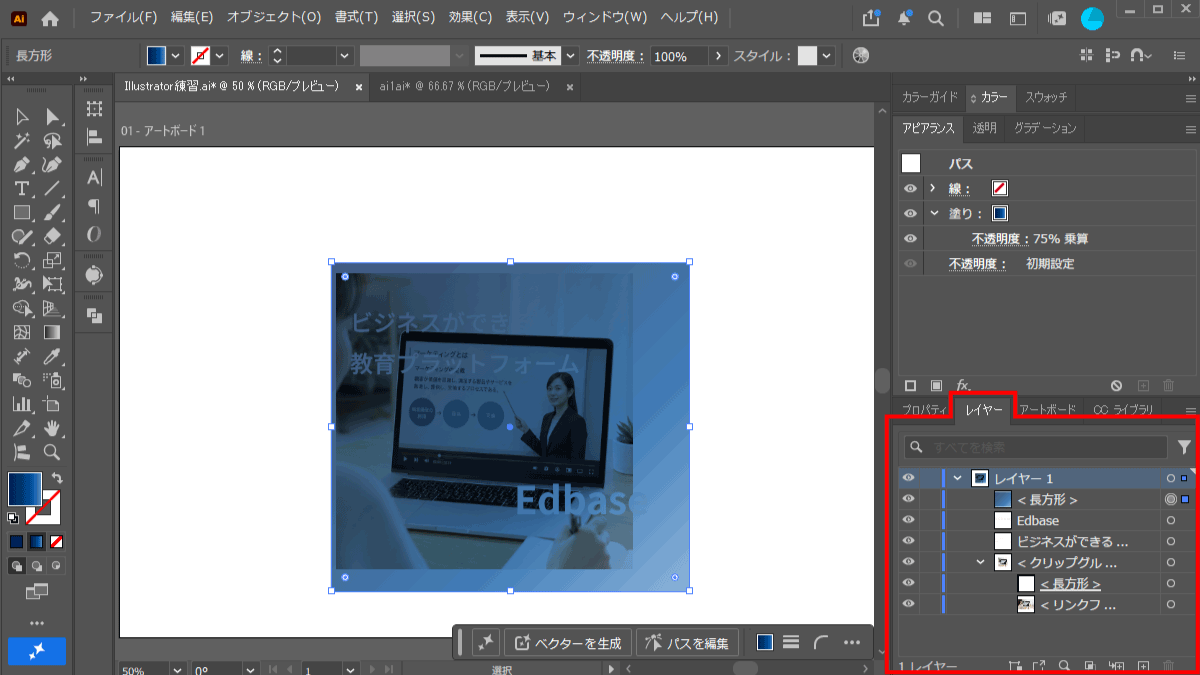
Task: Open the 50% zoom level dropdown
Action: pos(177,669)
